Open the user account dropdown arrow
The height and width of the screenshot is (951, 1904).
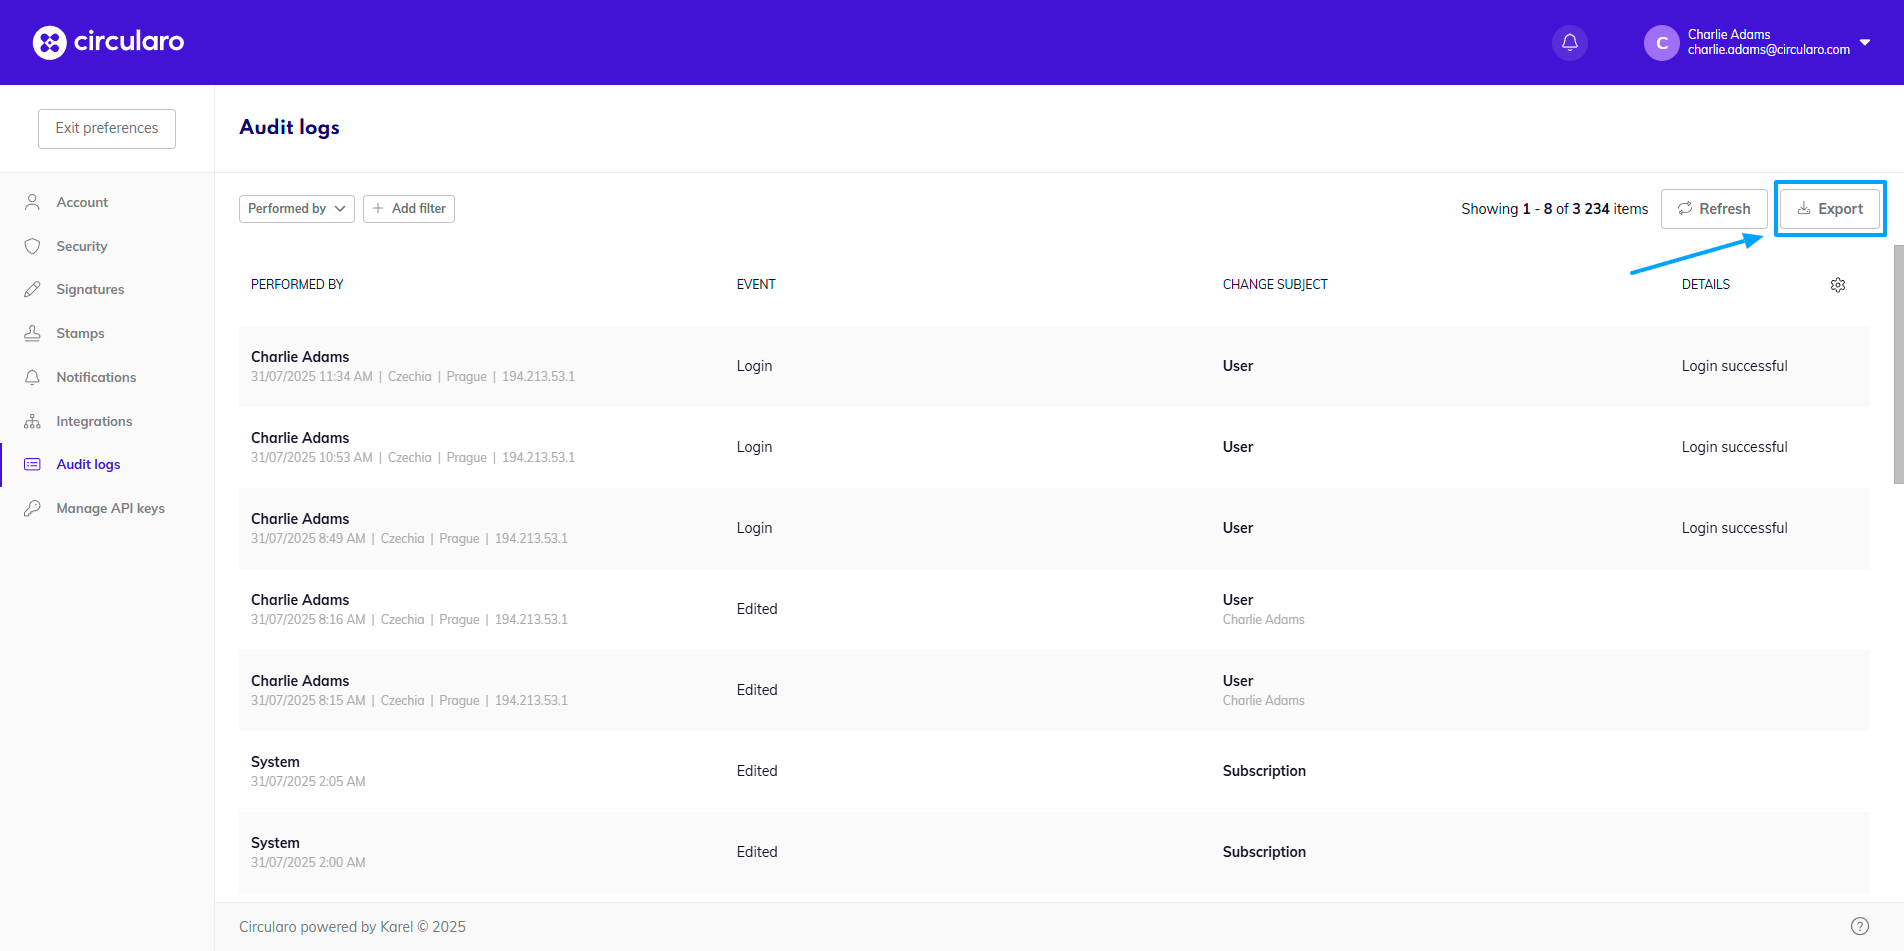1865,42
